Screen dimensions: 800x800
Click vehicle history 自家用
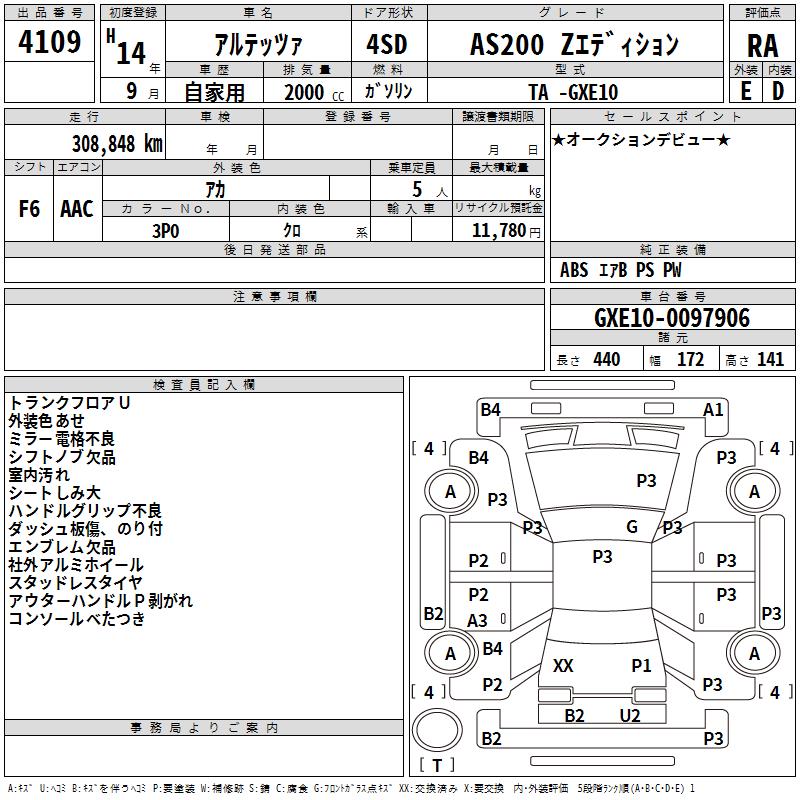(215, 92)
